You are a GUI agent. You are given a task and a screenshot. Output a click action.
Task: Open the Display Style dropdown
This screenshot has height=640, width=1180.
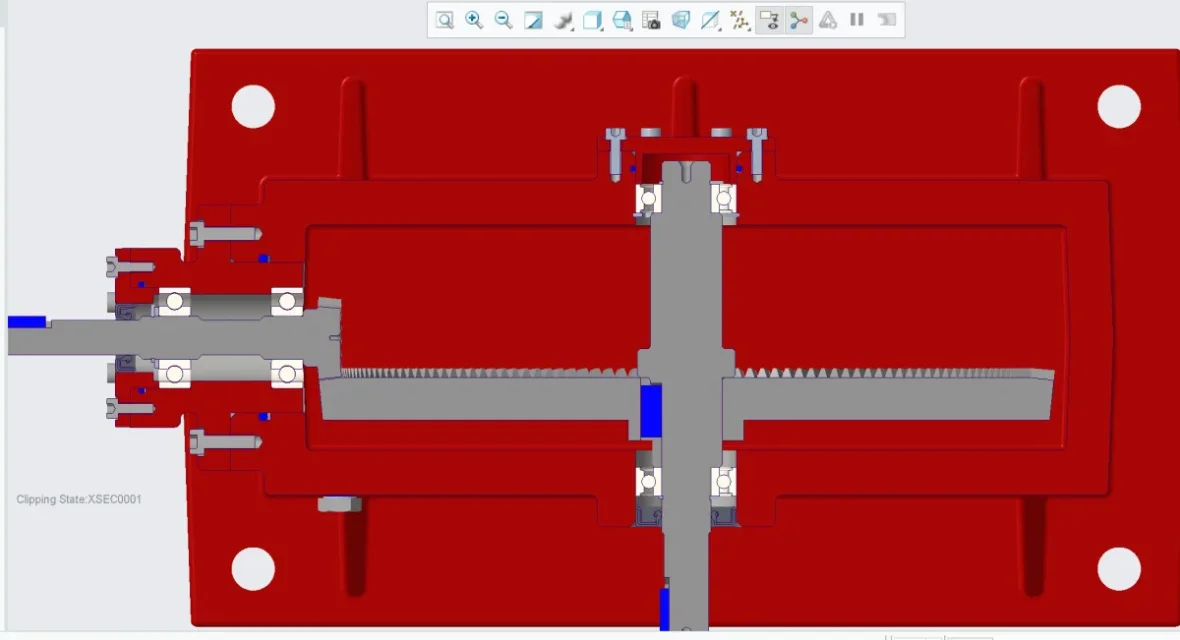(592, 20)
